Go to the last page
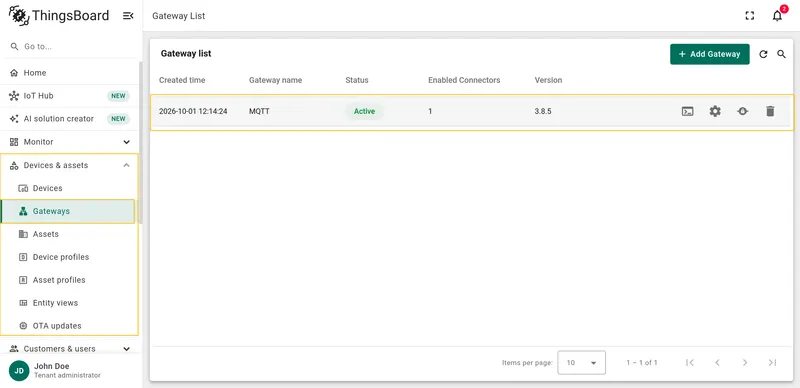 coord(772,362)
